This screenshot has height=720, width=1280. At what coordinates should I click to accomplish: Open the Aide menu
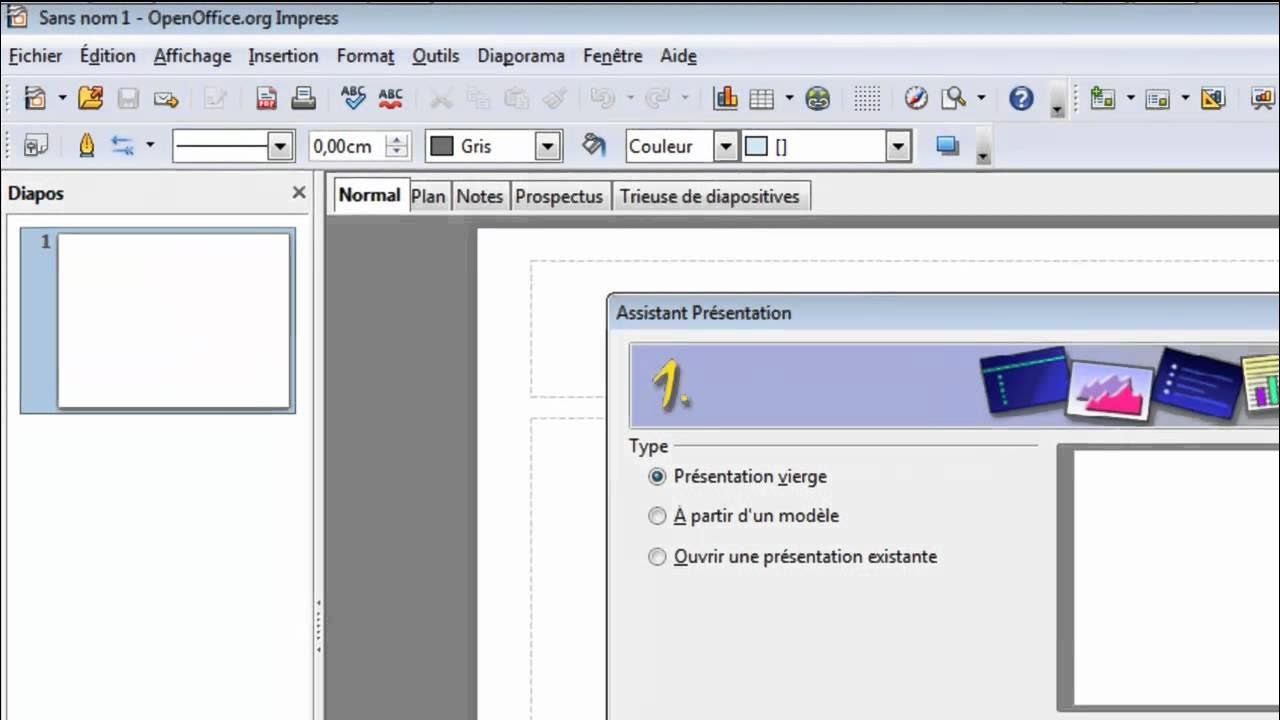(678, 56)
